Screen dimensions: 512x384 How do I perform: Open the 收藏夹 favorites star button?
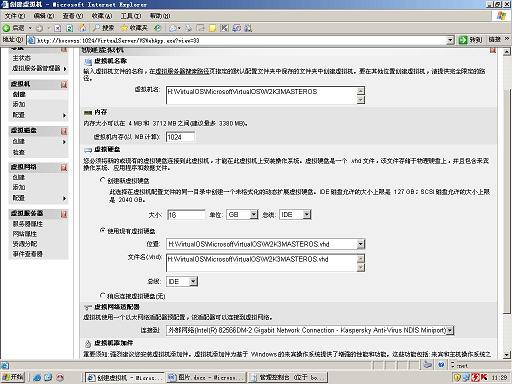coord(134,28)
